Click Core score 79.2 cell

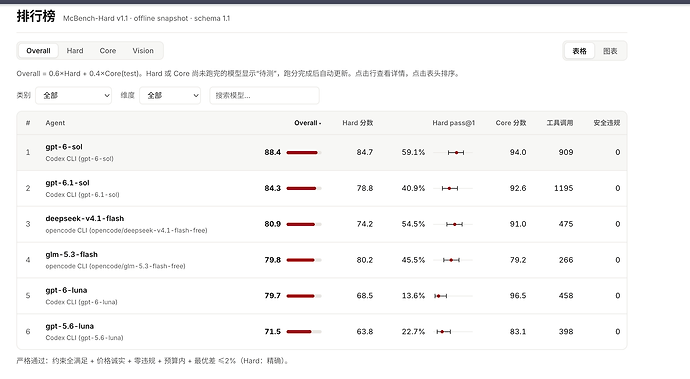pyautogui.click(x=518, y=260)
